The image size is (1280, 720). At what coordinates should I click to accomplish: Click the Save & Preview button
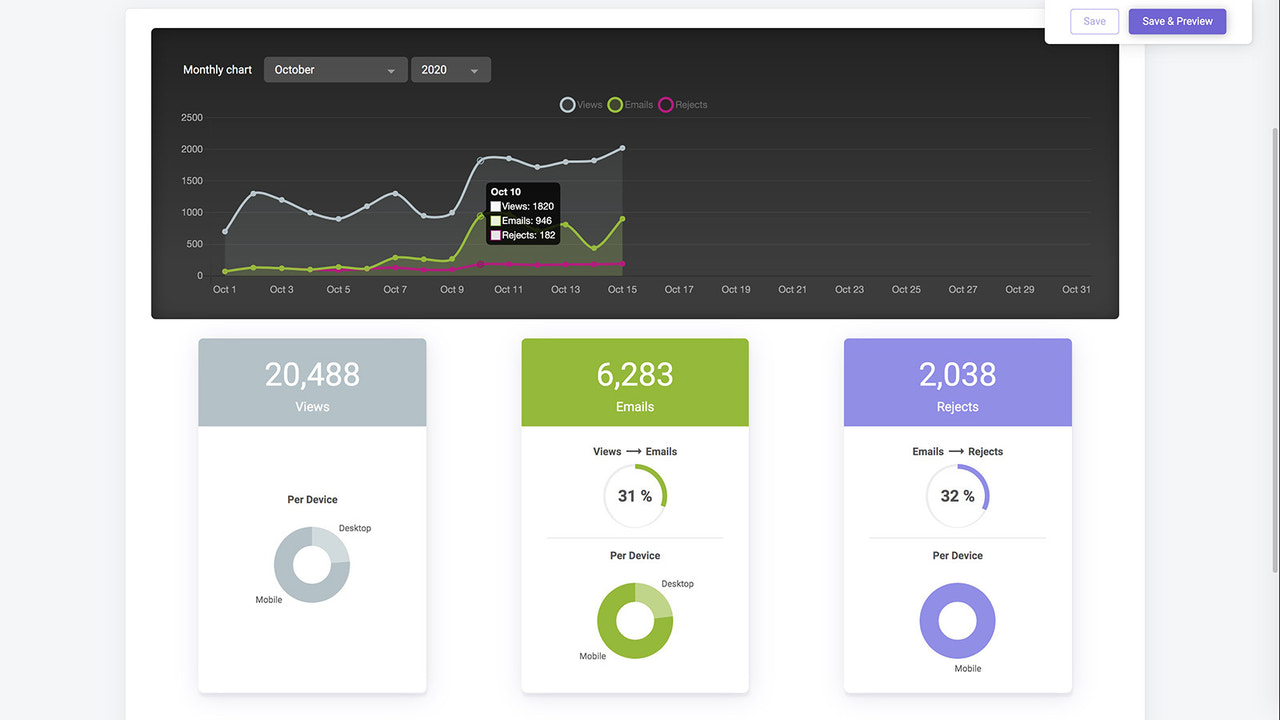point(1177,21)
